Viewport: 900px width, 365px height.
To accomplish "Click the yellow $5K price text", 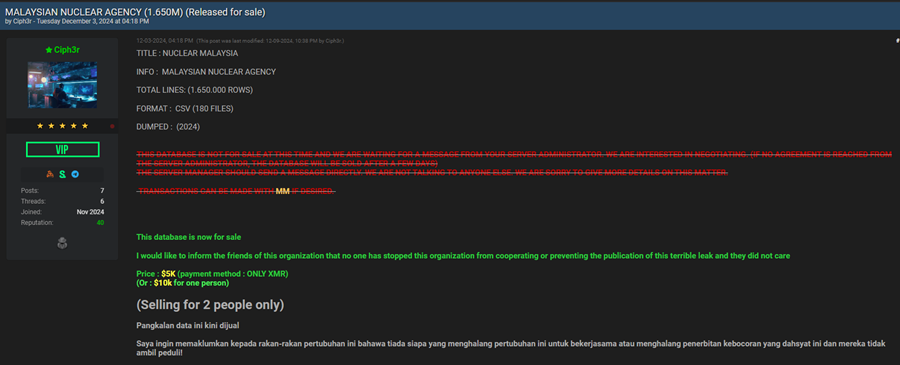I will click(x=169, y=274).
